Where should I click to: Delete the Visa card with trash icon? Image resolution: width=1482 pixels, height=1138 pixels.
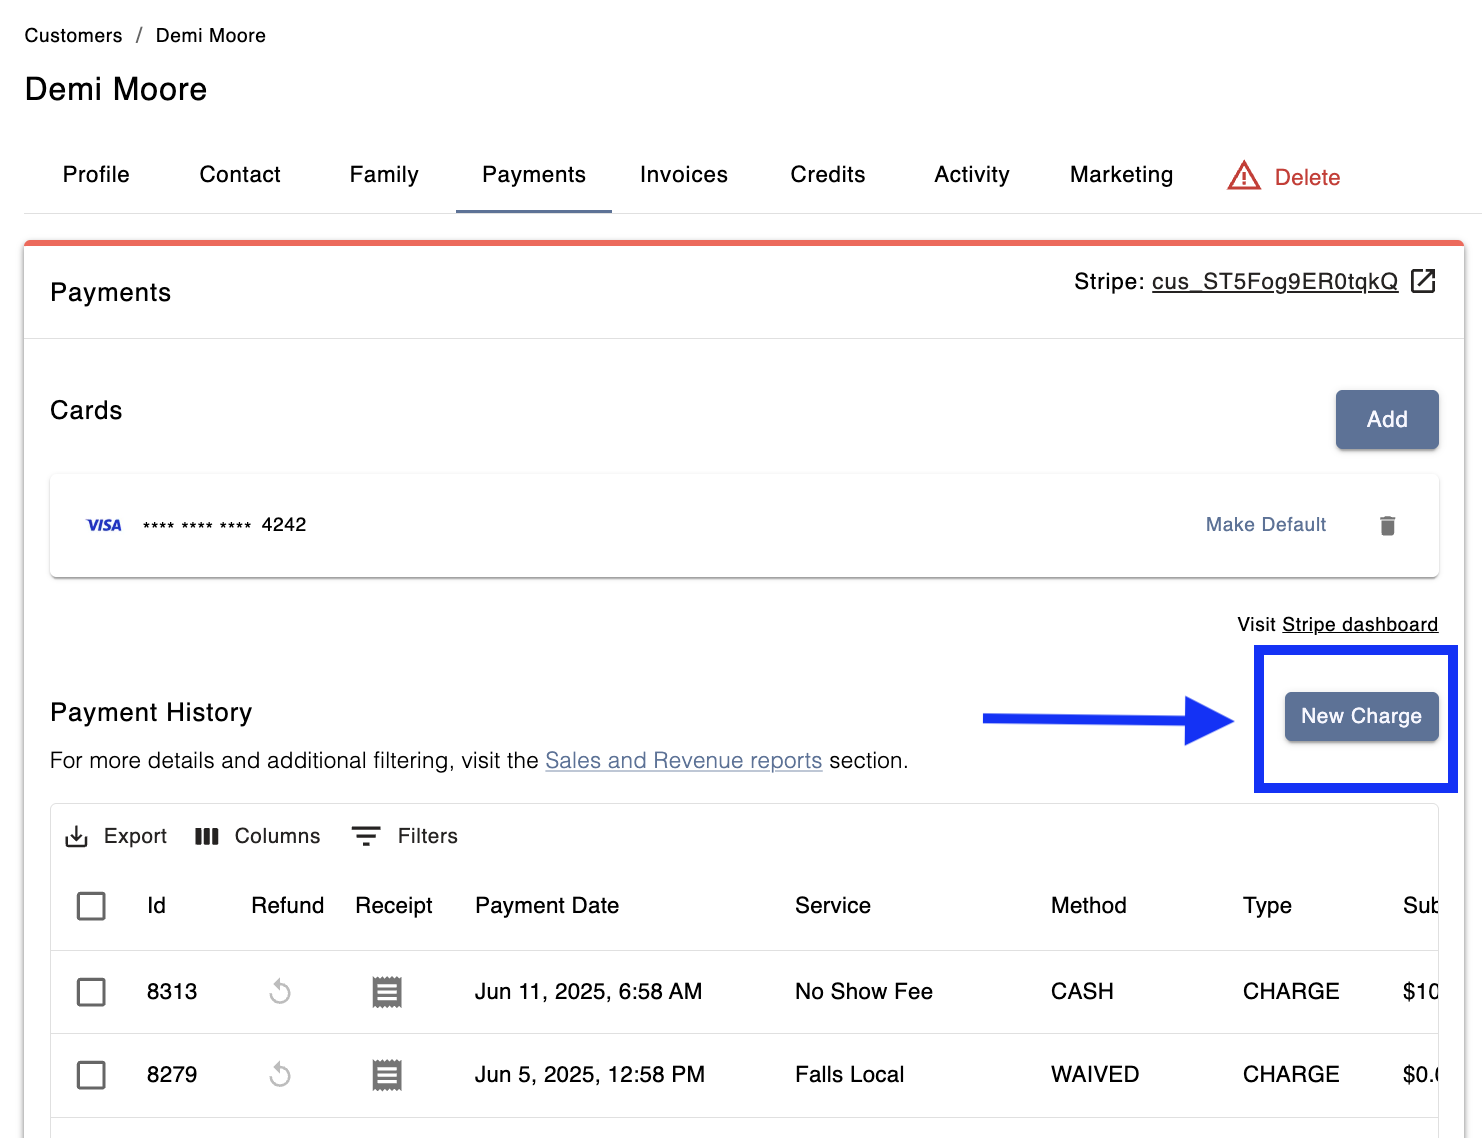[1387, 525]
